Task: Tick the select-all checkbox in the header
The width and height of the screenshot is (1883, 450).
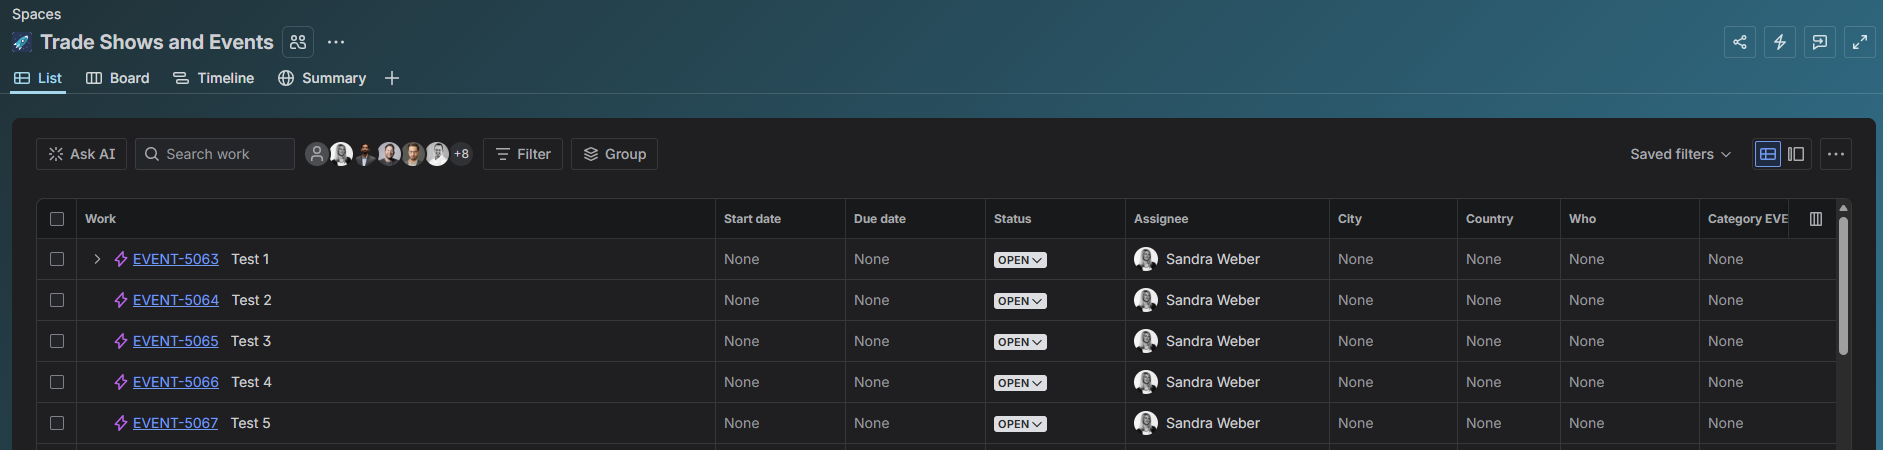Action: click(57, 219)
